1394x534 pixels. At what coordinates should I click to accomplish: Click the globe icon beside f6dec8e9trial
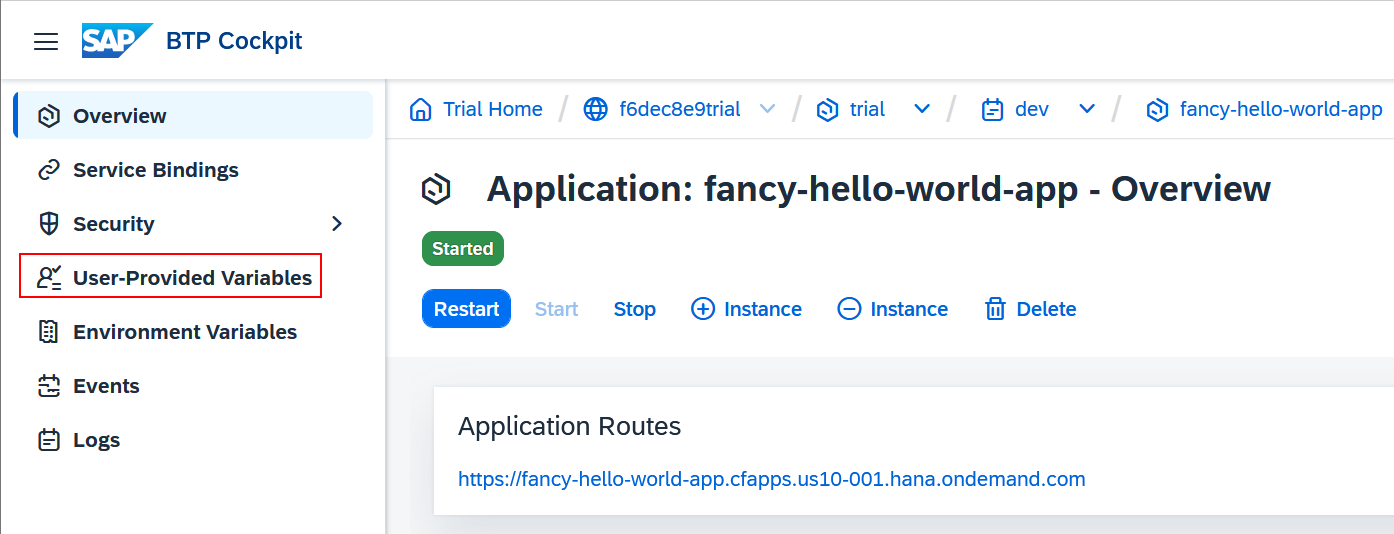(x=596, y=109)
